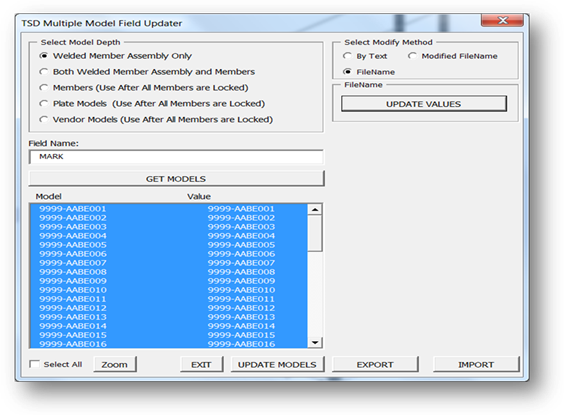Click the UPDATE VALUES button
Image resolution: width=564 pixels, height=415 pixels.
click(x=424, y=104)
